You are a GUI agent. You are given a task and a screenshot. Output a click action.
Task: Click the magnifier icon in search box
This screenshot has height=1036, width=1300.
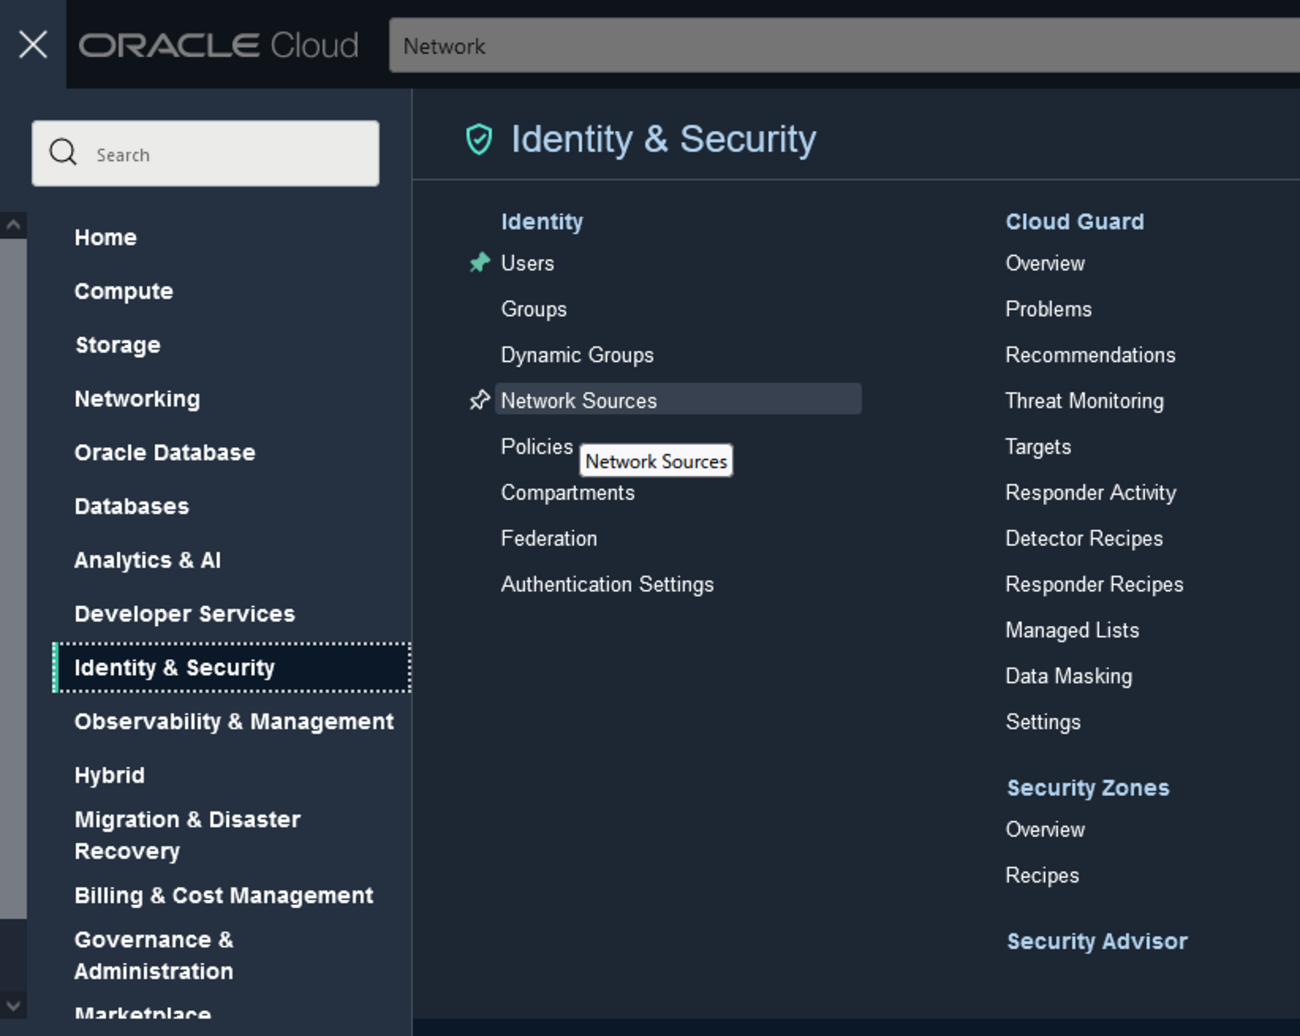click(63, 152)
